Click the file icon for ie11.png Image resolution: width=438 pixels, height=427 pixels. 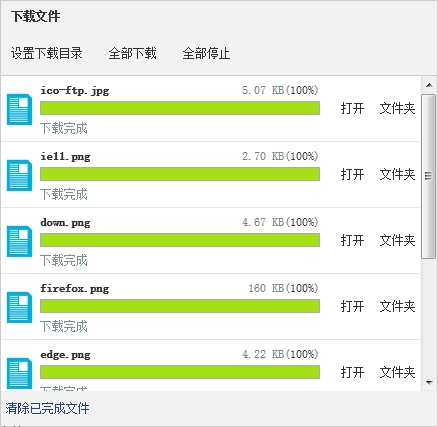(x=19, y=175)
